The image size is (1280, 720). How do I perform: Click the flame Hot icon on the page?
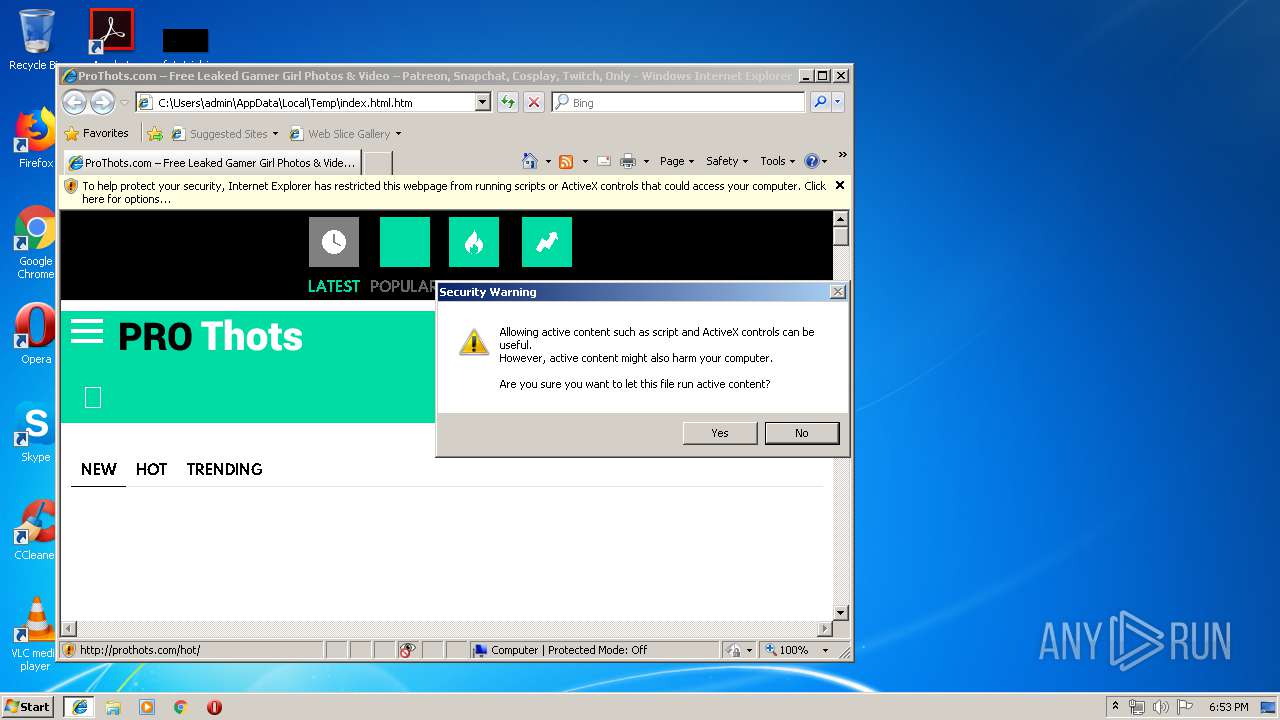[x=474, y=242]
